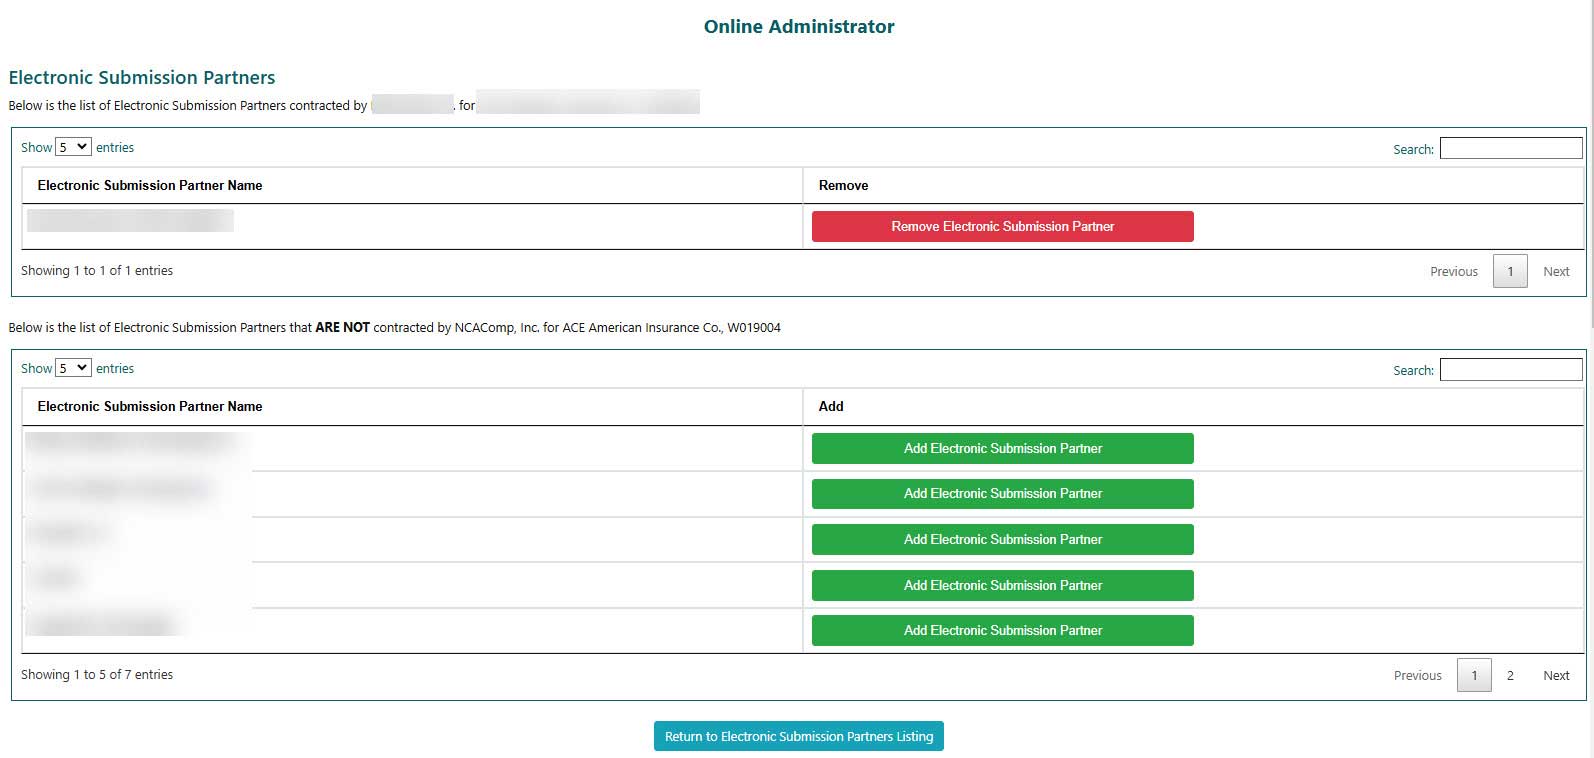Click the red Remove Electronic Submission Partner button
The image size is (1594, 758).
click(x=1002, y=226)
